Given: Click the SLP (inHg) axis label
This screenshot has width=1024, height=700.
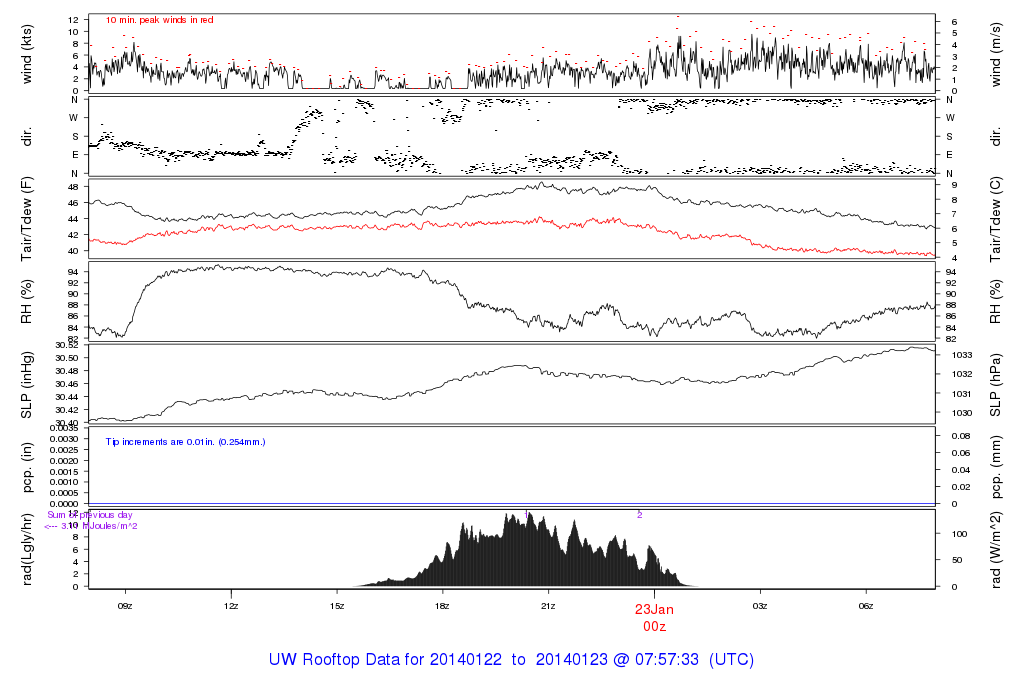Looking at the screenshot, I should click(x=28, y=385).
